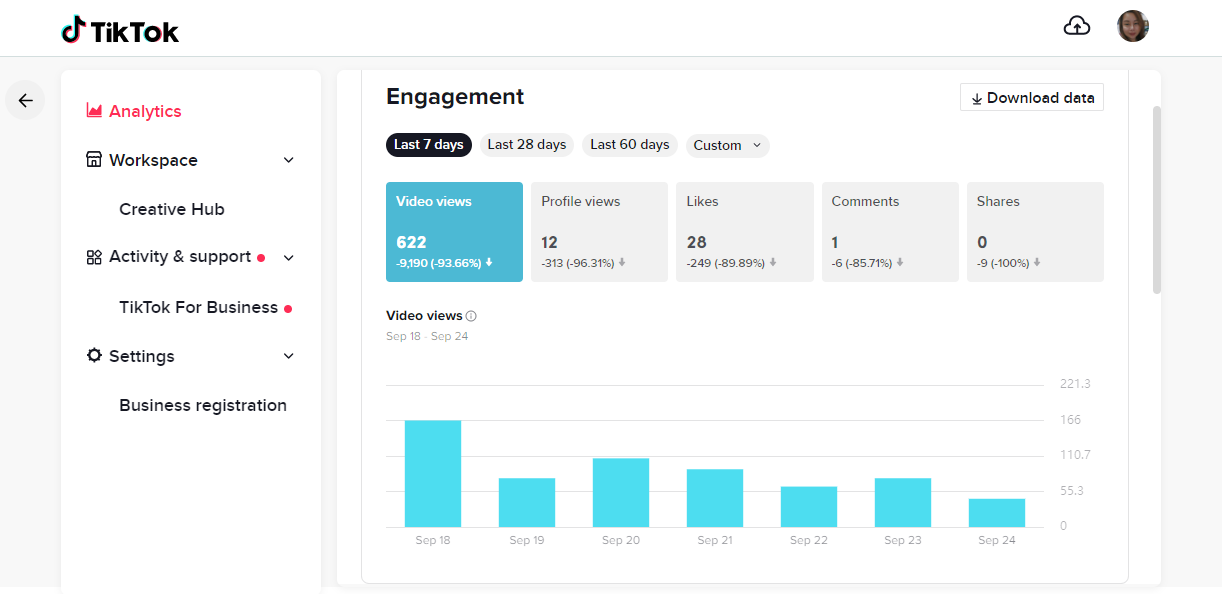Click the Download data button

(x=1032, y=98)
